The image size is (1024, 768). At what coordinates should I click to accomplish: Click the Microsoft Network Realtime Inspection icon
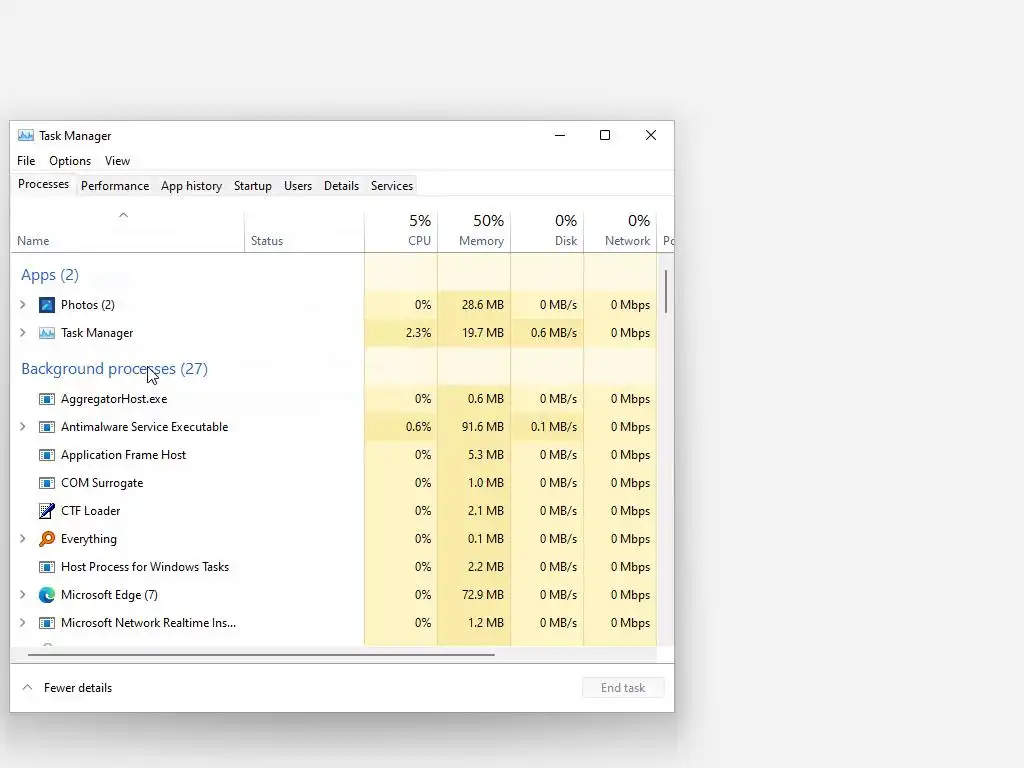46,623
